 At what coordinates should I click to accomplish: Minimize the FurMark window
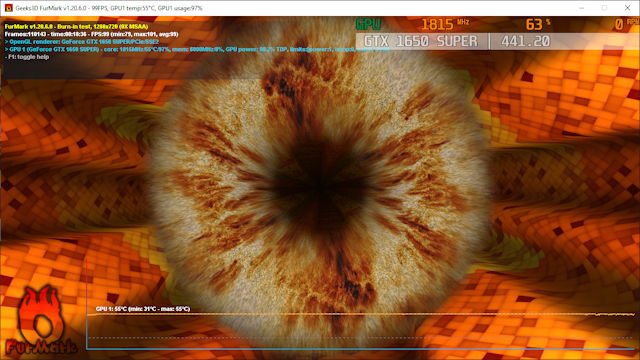[x=581, y=8]
